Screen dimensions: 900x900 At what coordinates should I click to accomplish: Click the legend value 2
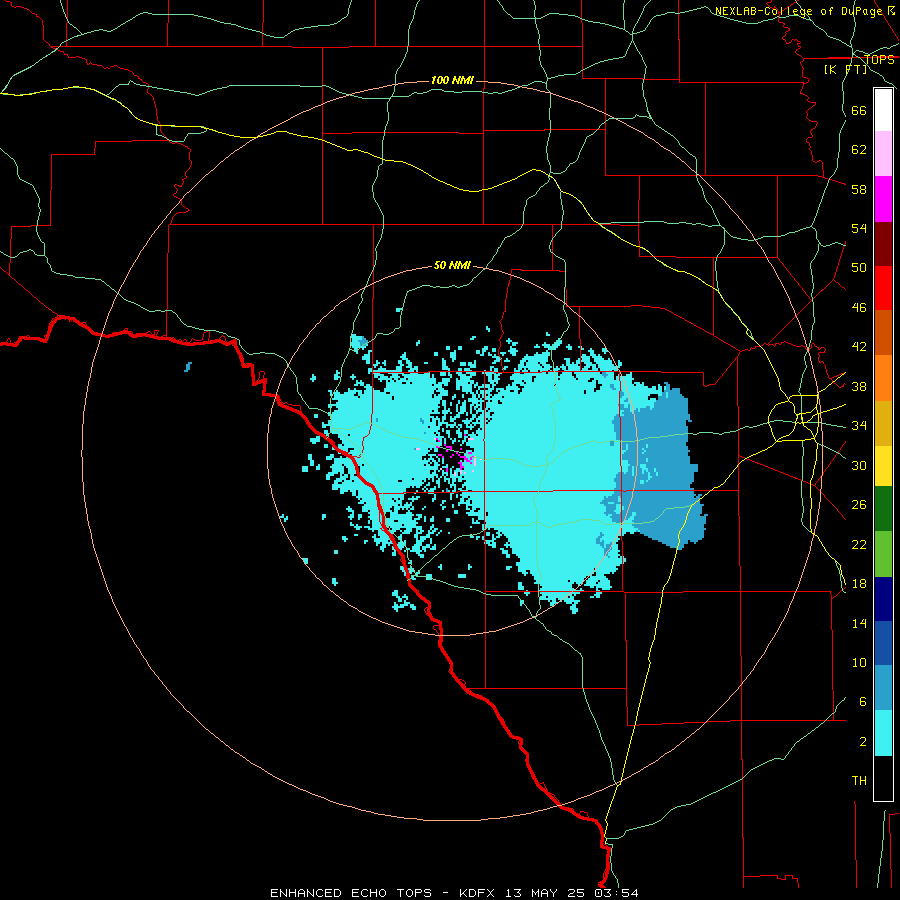[x=863, y=742]
